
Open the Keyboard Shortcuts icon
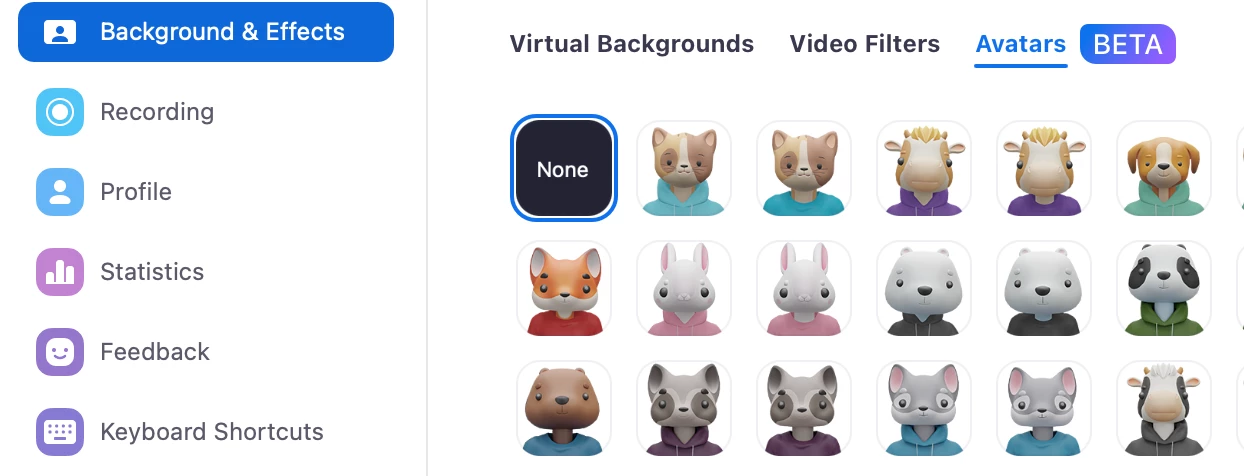[x=60, y=432]
